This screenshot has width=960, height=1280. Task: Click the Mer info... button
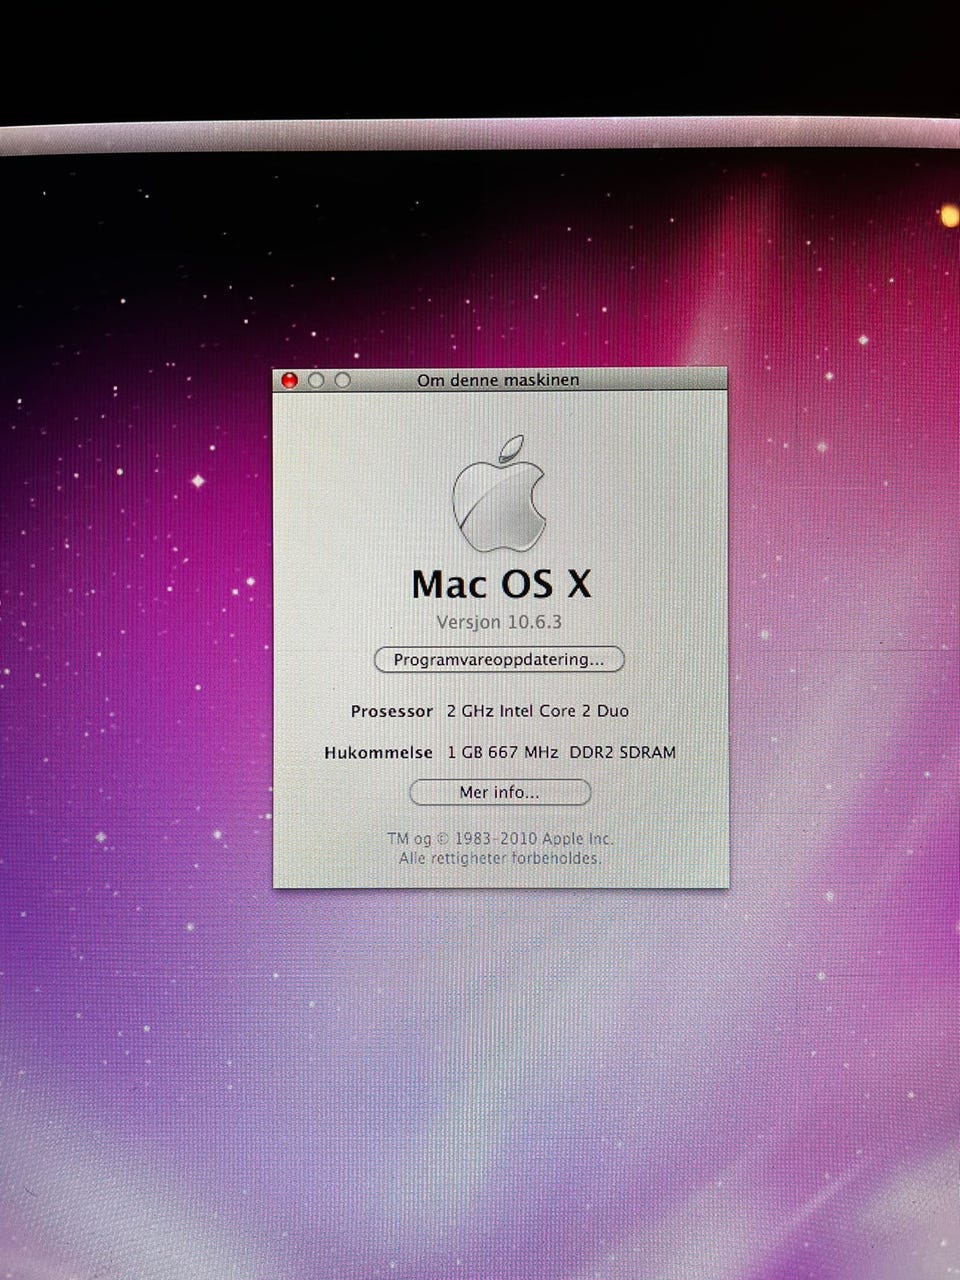coord(500,792)
